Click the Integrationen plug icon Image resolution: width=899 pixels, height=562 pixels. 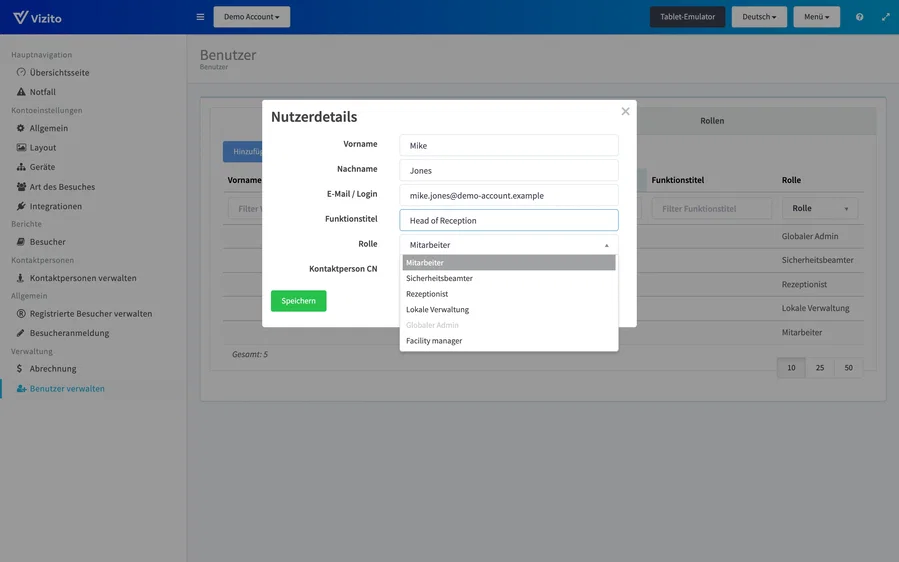pyautogui.click(x=21, y=206)
